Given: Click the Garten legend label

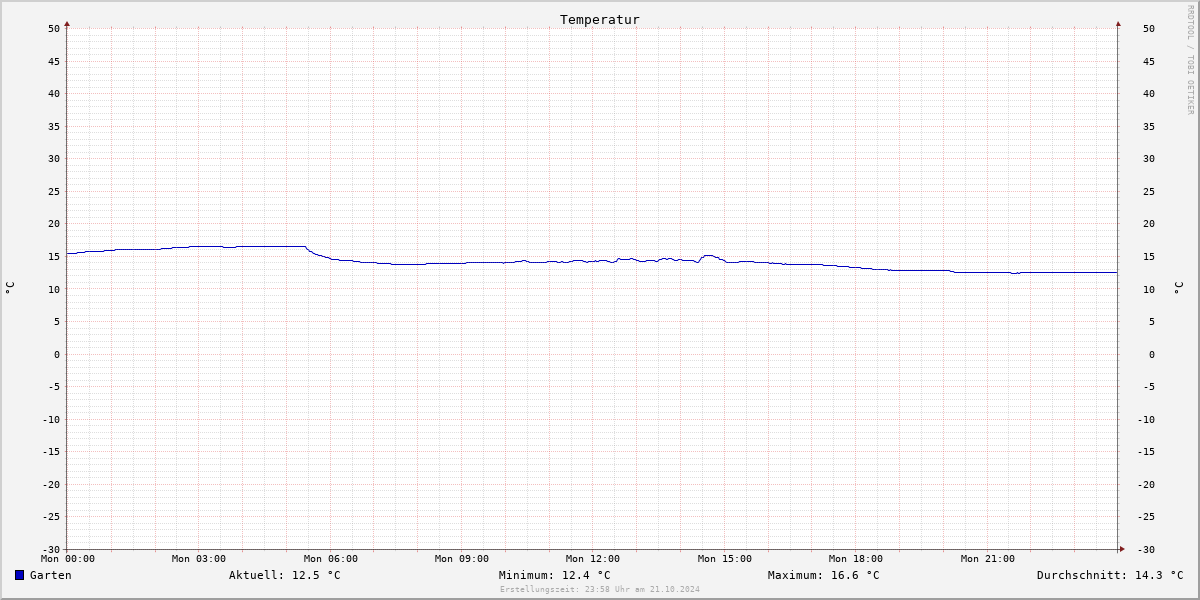Looking at the screenshot, I should click(x=51, y=575).
